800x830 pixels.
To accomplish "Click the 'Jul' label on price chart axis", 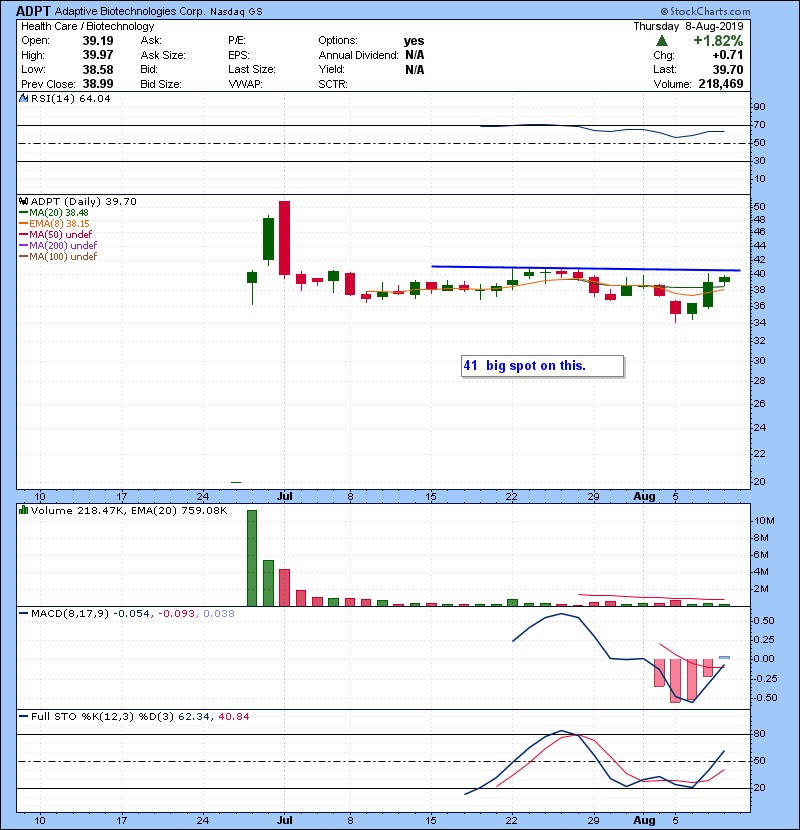I will (285, 496).
